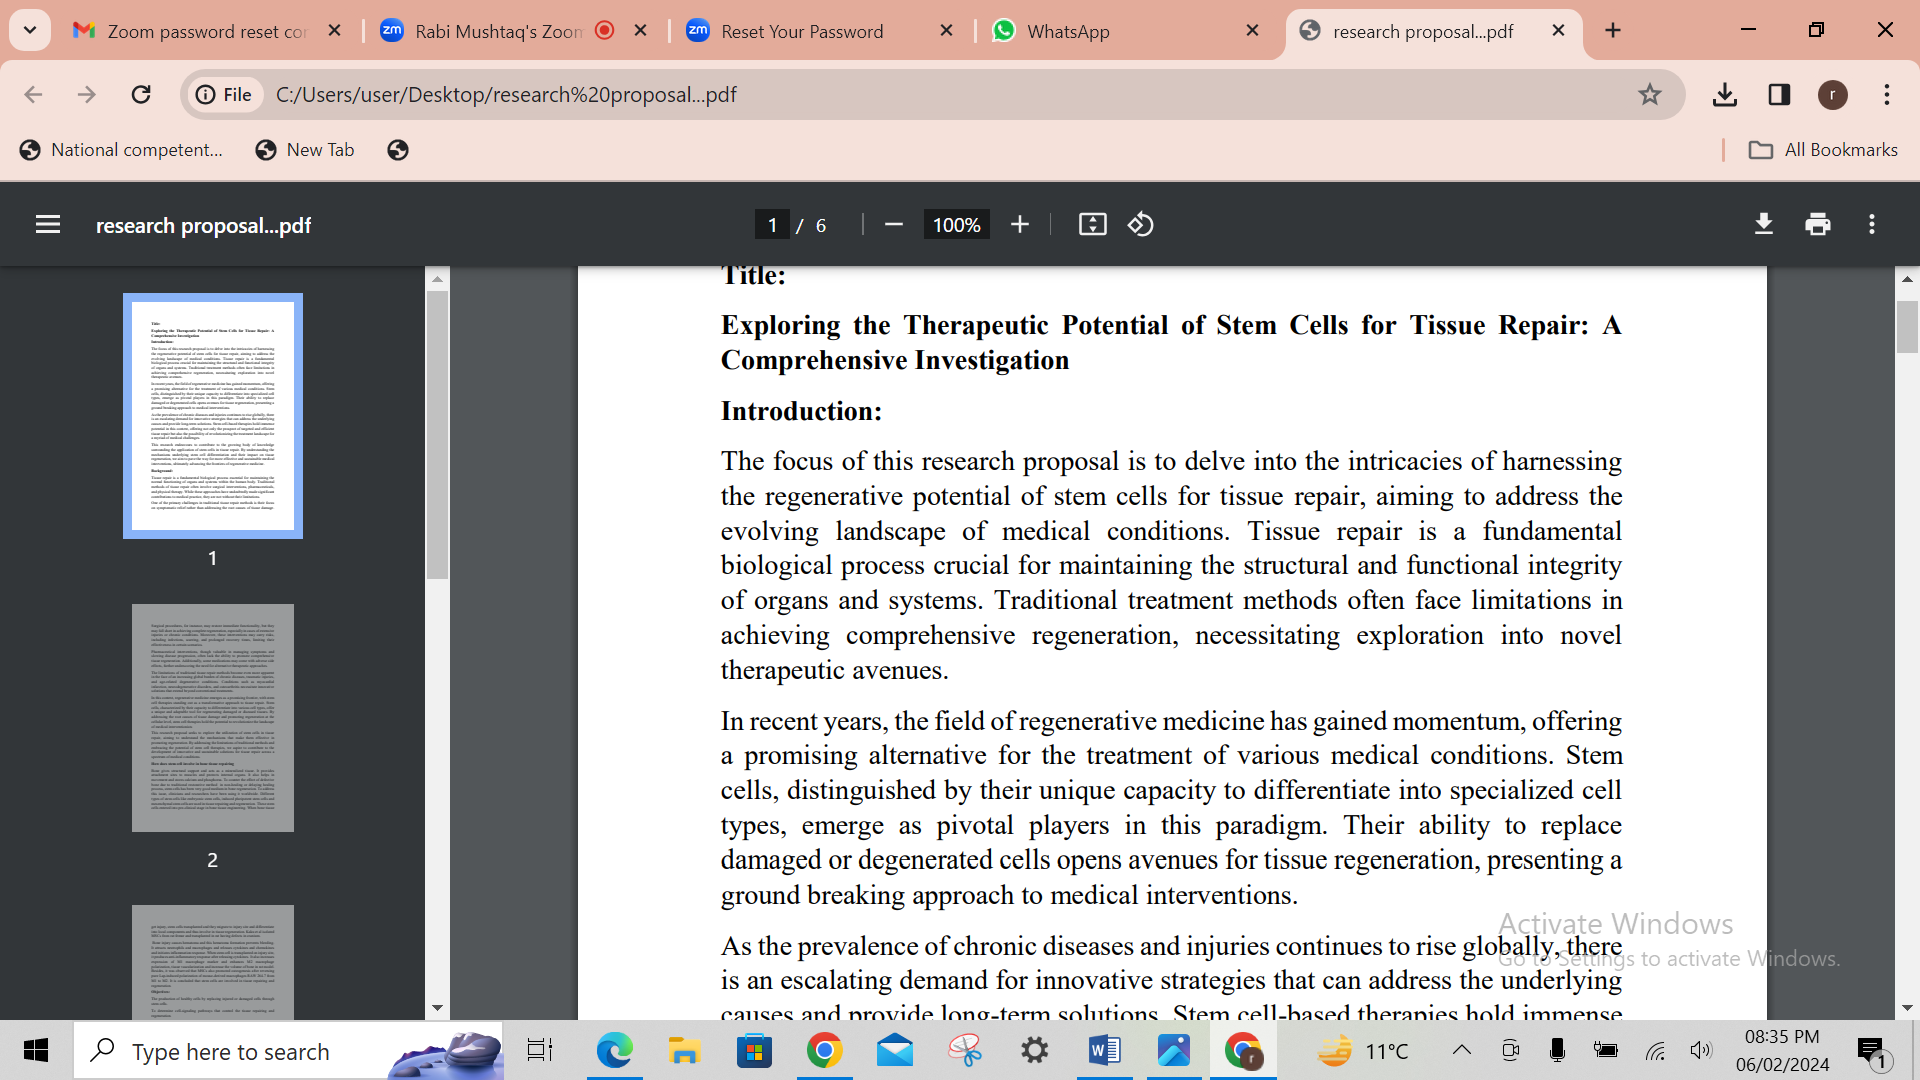
Task: Print the research proposal PDF
Action: pos(1818,225)
